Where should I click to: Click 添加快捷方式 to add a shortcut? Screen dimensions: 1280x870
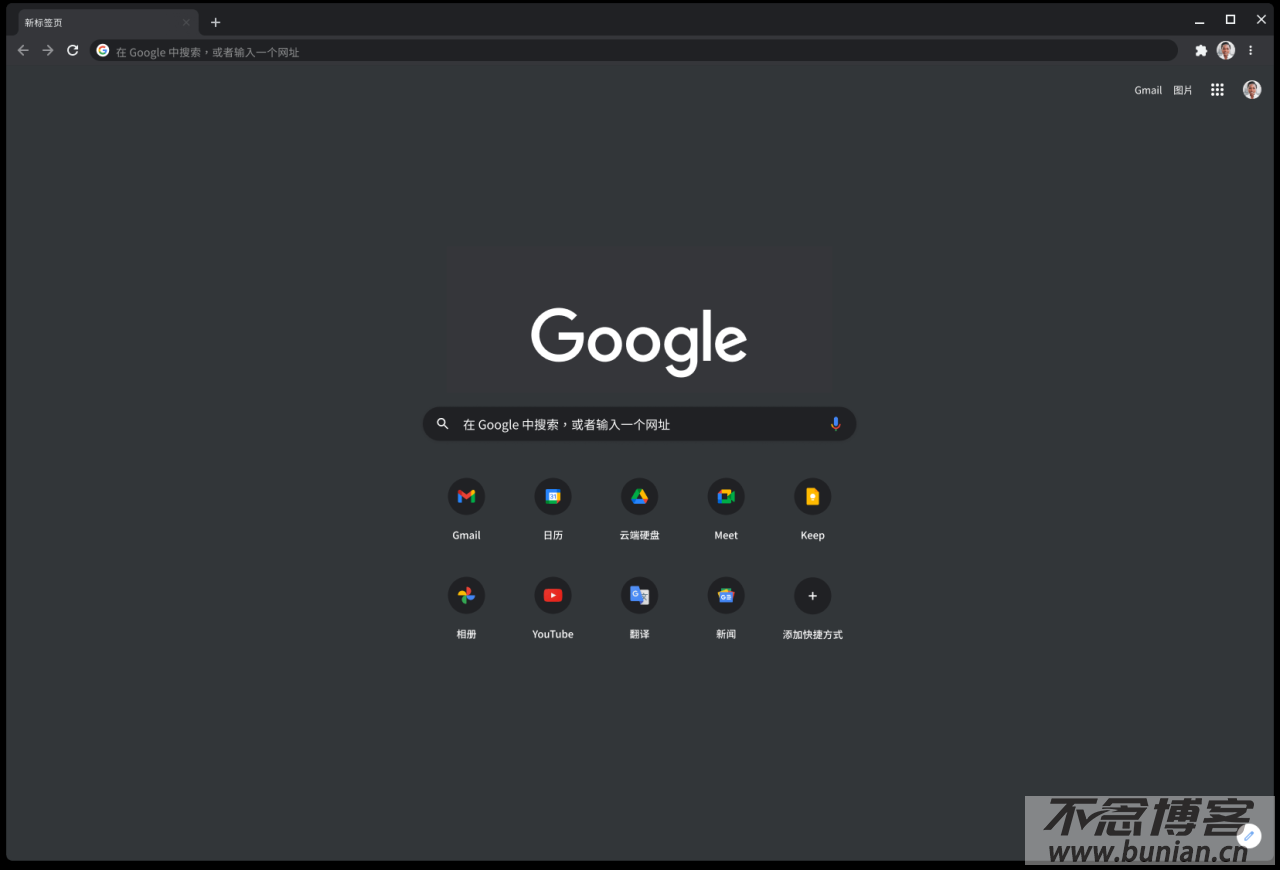[x=812, y=609]
